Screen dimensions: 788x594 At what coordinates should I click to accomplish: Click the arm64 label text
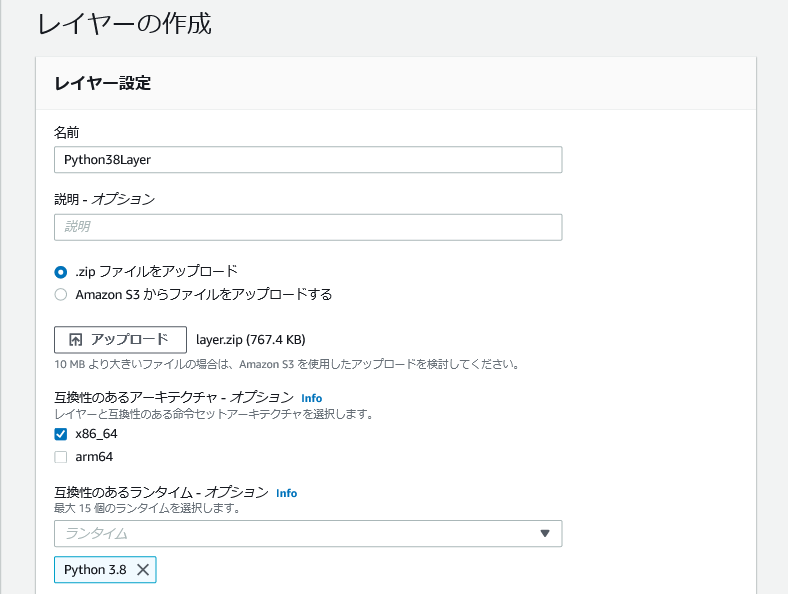pos(94,457)
